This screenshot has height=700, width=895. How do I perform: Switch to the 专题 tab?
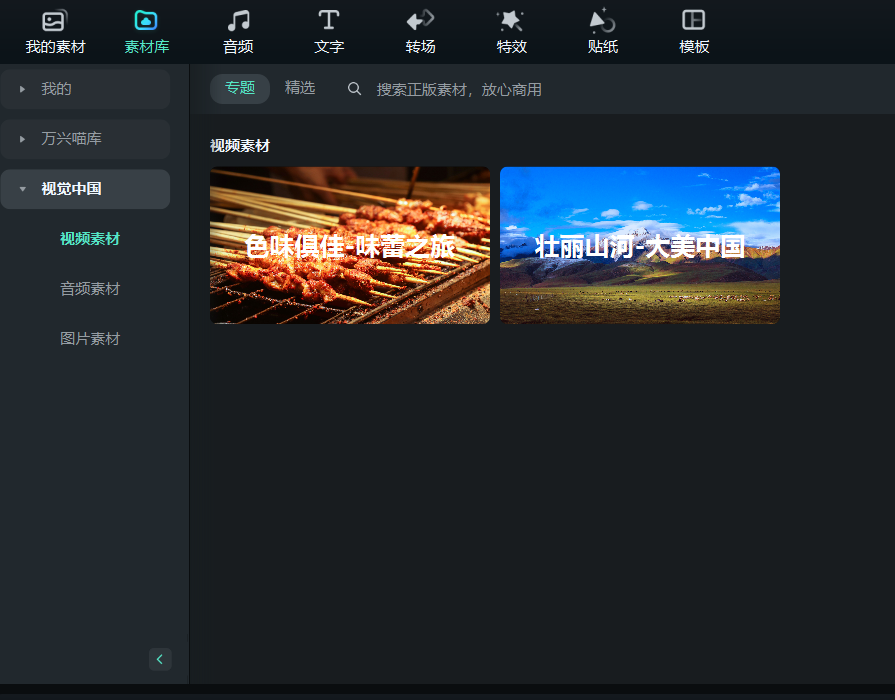[240, 88]
